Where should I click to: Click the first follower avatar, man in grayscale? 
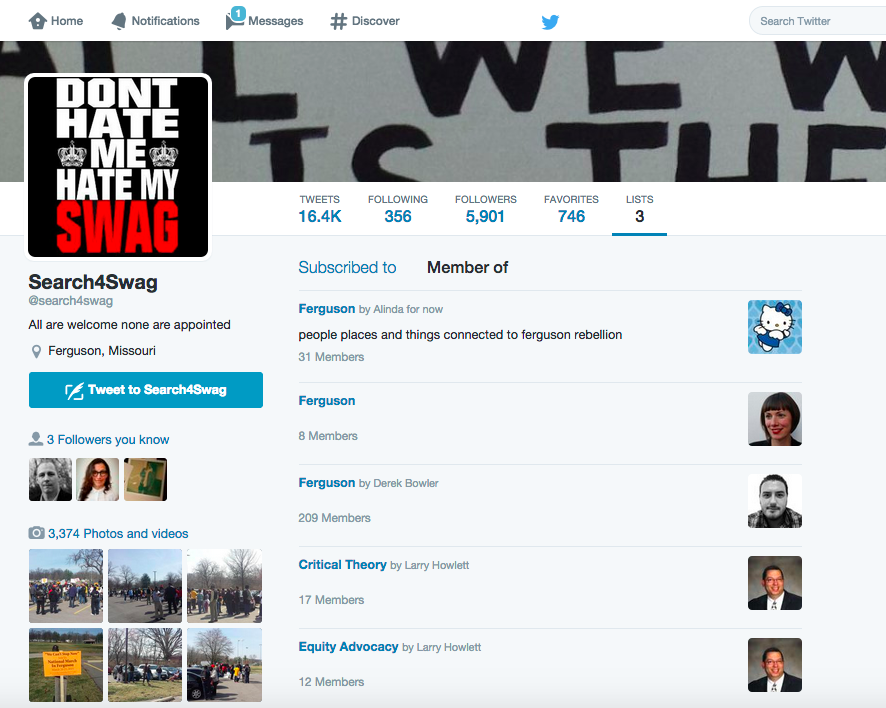click(x=50, y=479)
